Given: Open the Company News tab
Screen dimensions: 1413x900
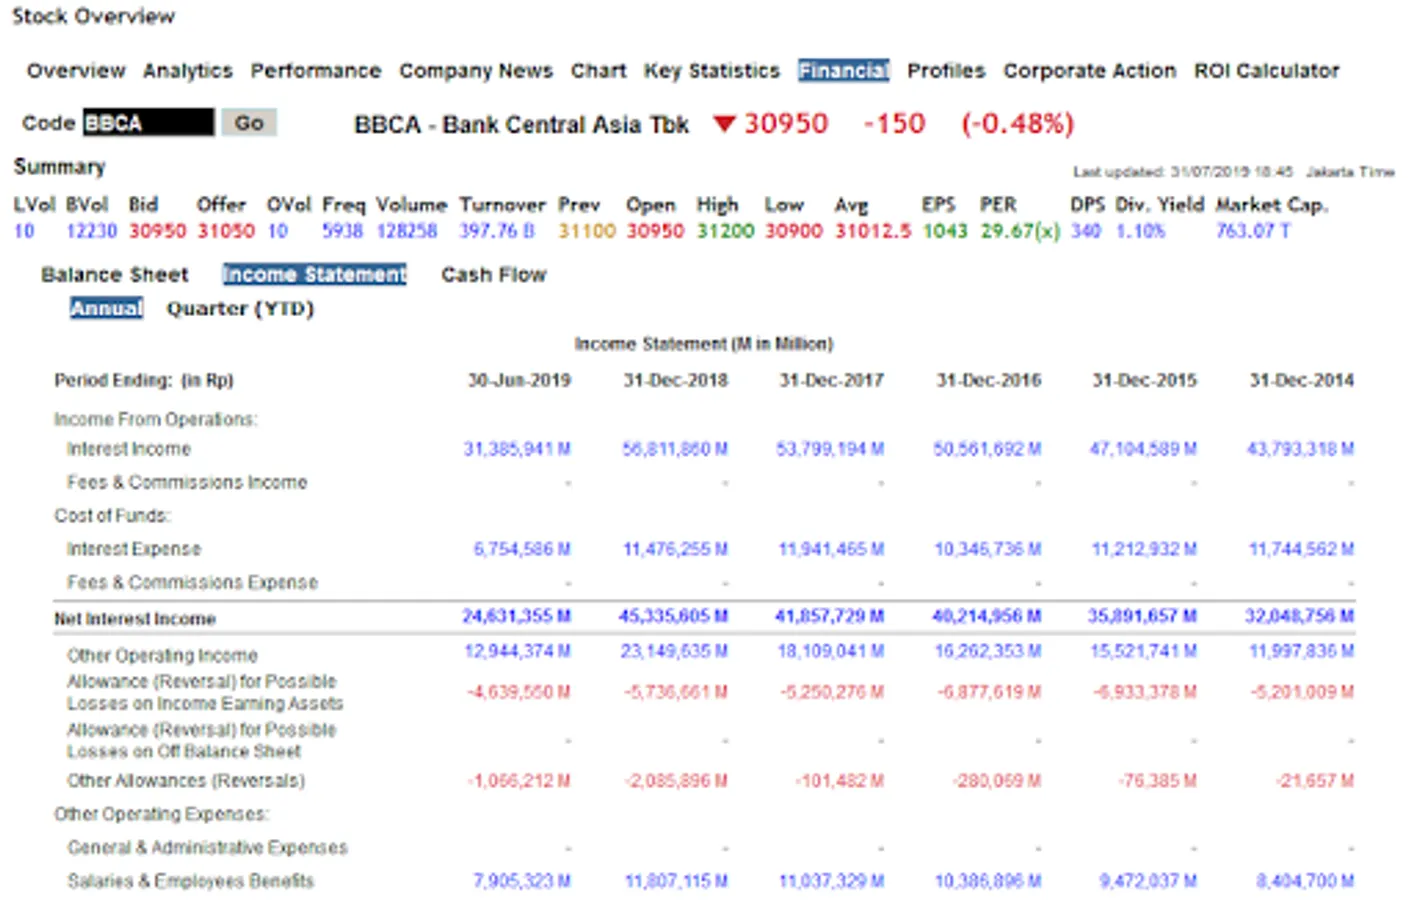Looking at the screenshot, I should (476, 71).
